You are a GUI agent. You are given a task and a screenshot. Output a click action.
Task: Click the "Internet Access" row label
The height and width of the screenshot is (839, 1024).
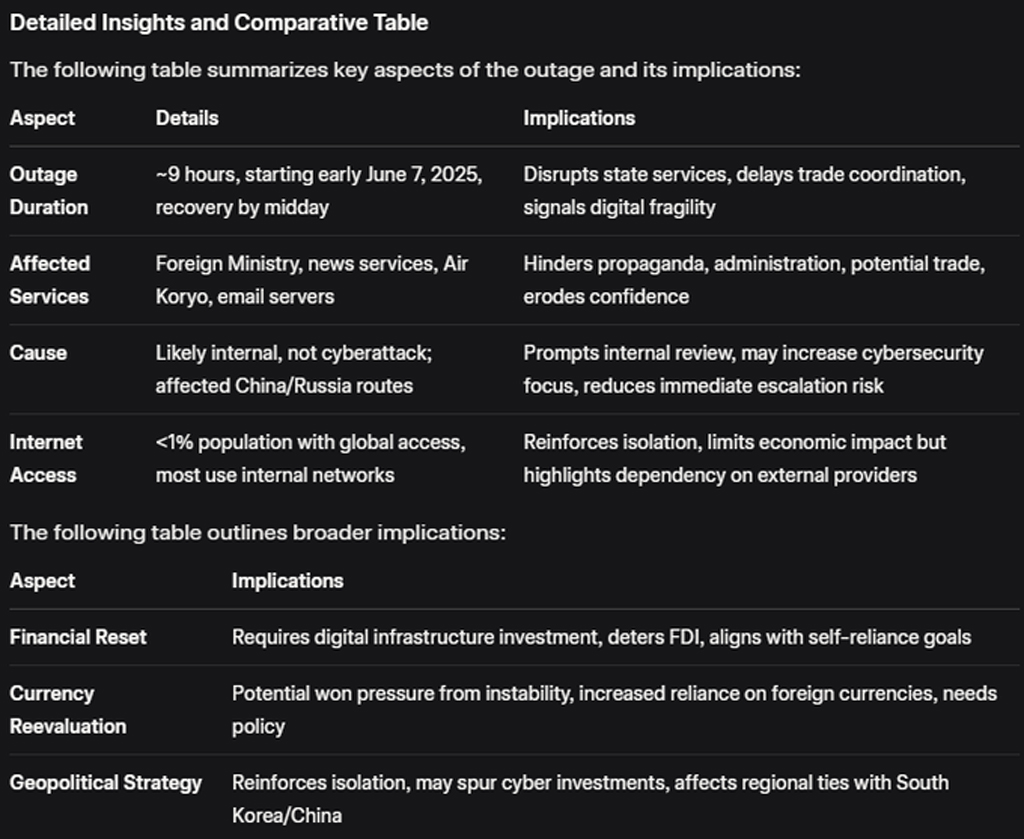46,458
